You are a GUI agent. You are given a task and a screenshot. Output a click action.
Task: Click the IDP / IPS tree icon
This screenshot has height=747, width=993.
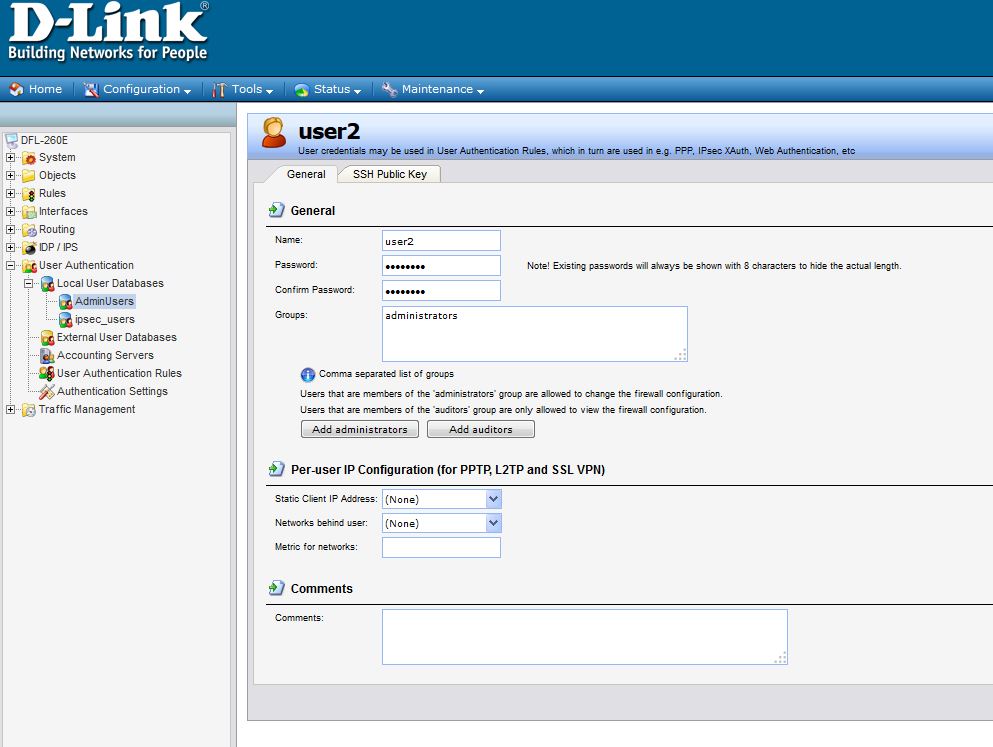coord(29,247)
